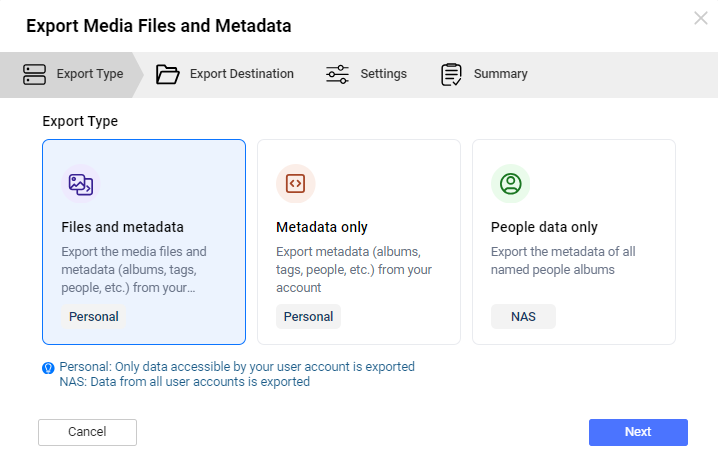718x466 pixels.
Task: Click the Summary checklist icon
Action: click(451, 74)
